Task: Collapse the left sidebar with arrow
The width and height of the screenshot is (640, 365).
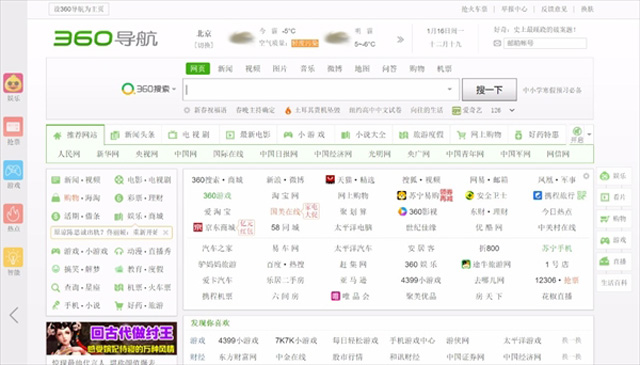Action: click(14, 315)
